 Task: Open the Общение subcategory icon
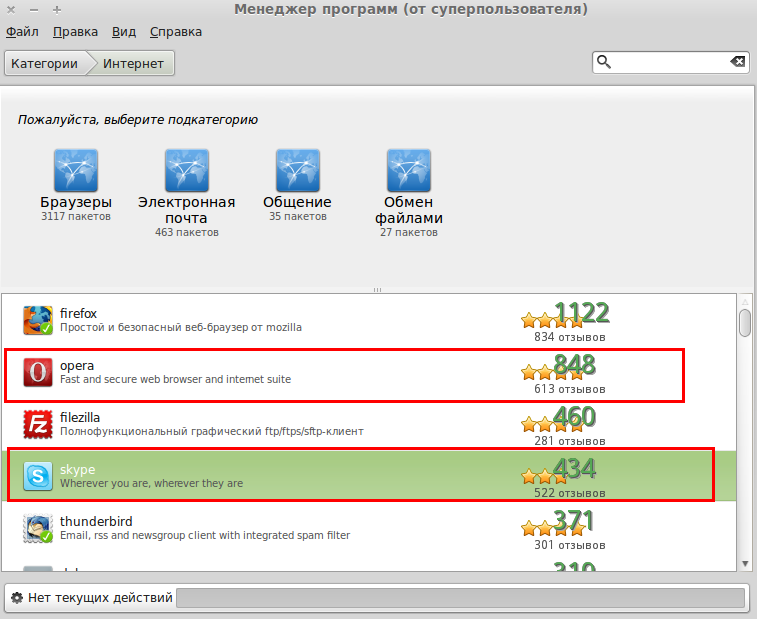click(298, 170)
